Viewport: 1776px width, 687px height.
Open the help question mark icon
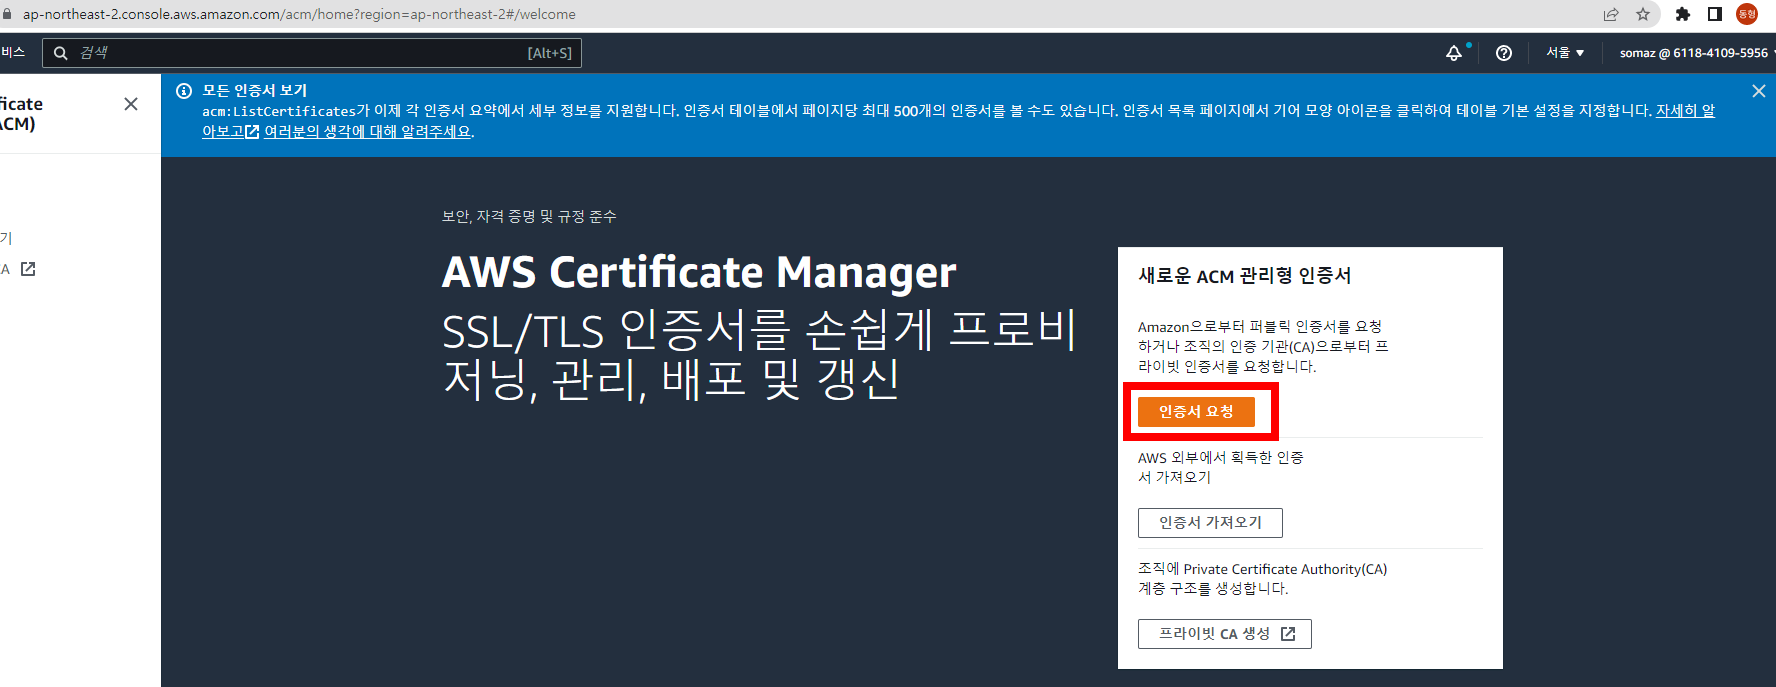1504,53
